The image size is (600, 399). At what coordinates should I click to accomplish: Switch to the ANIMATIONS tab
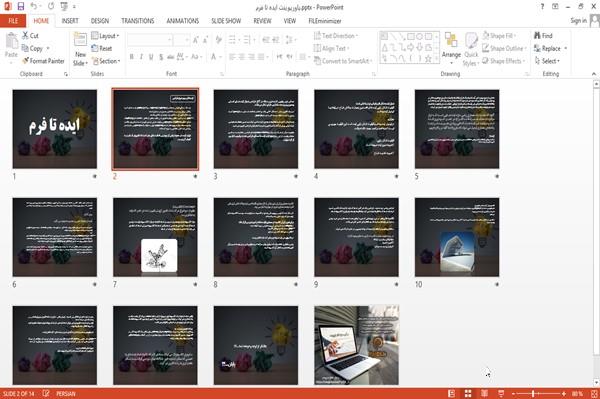click(x=183, y=21)
